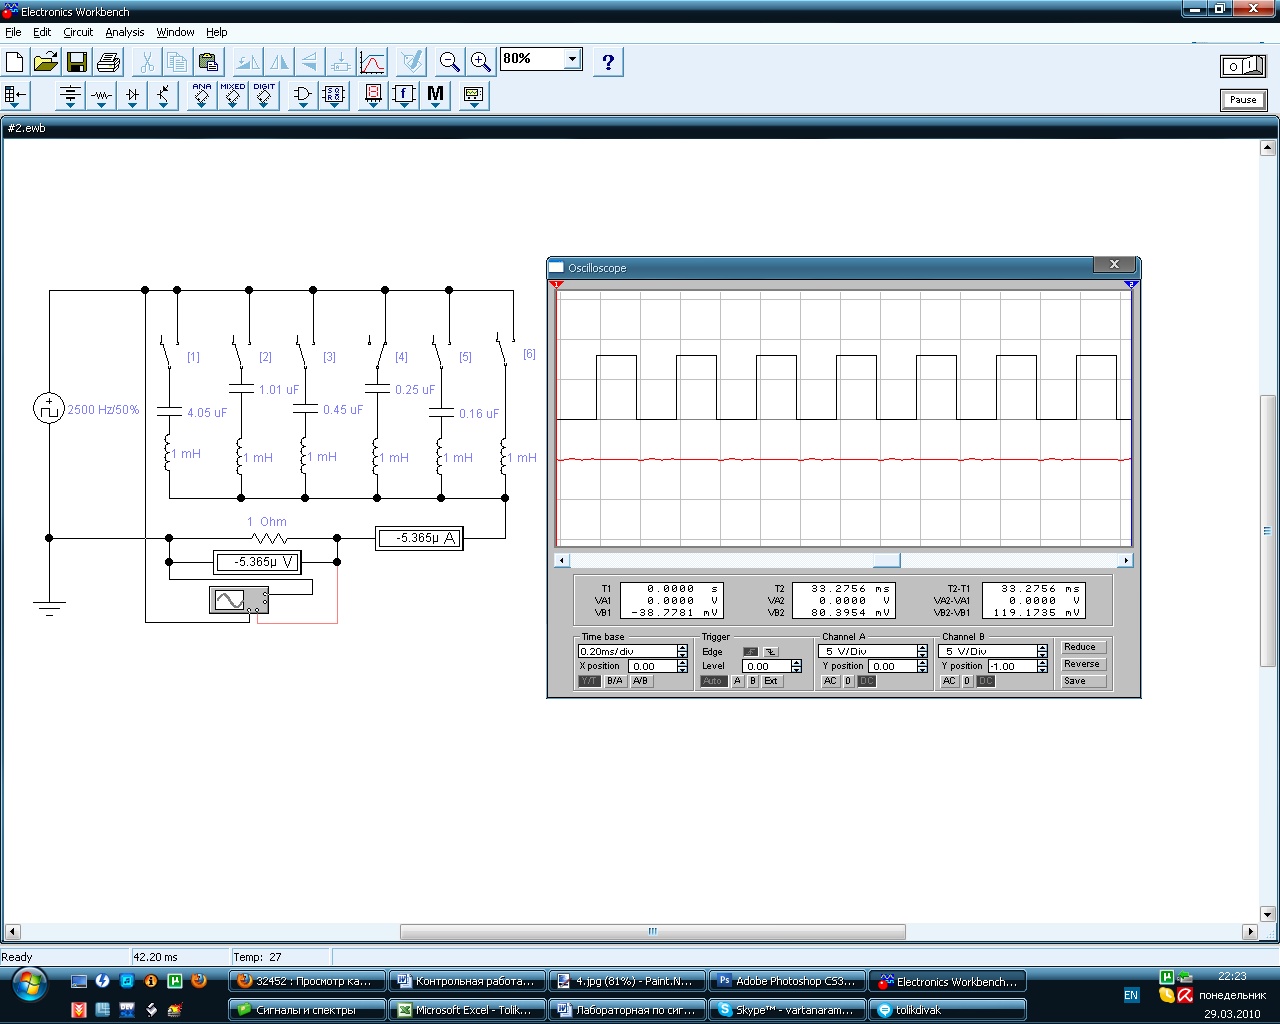Open the Transistors parts bin
Image resolution: width=1280 pixels, height=1024 pixels.
point(163,96)
